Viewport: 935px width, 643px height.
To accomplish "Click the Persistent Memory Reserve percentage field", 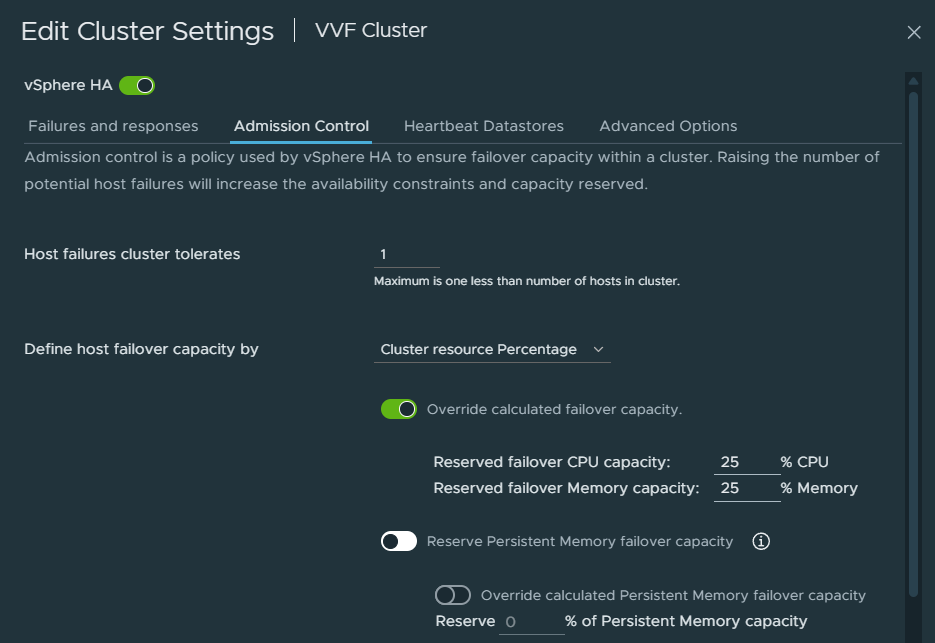I will pos(531,622).
